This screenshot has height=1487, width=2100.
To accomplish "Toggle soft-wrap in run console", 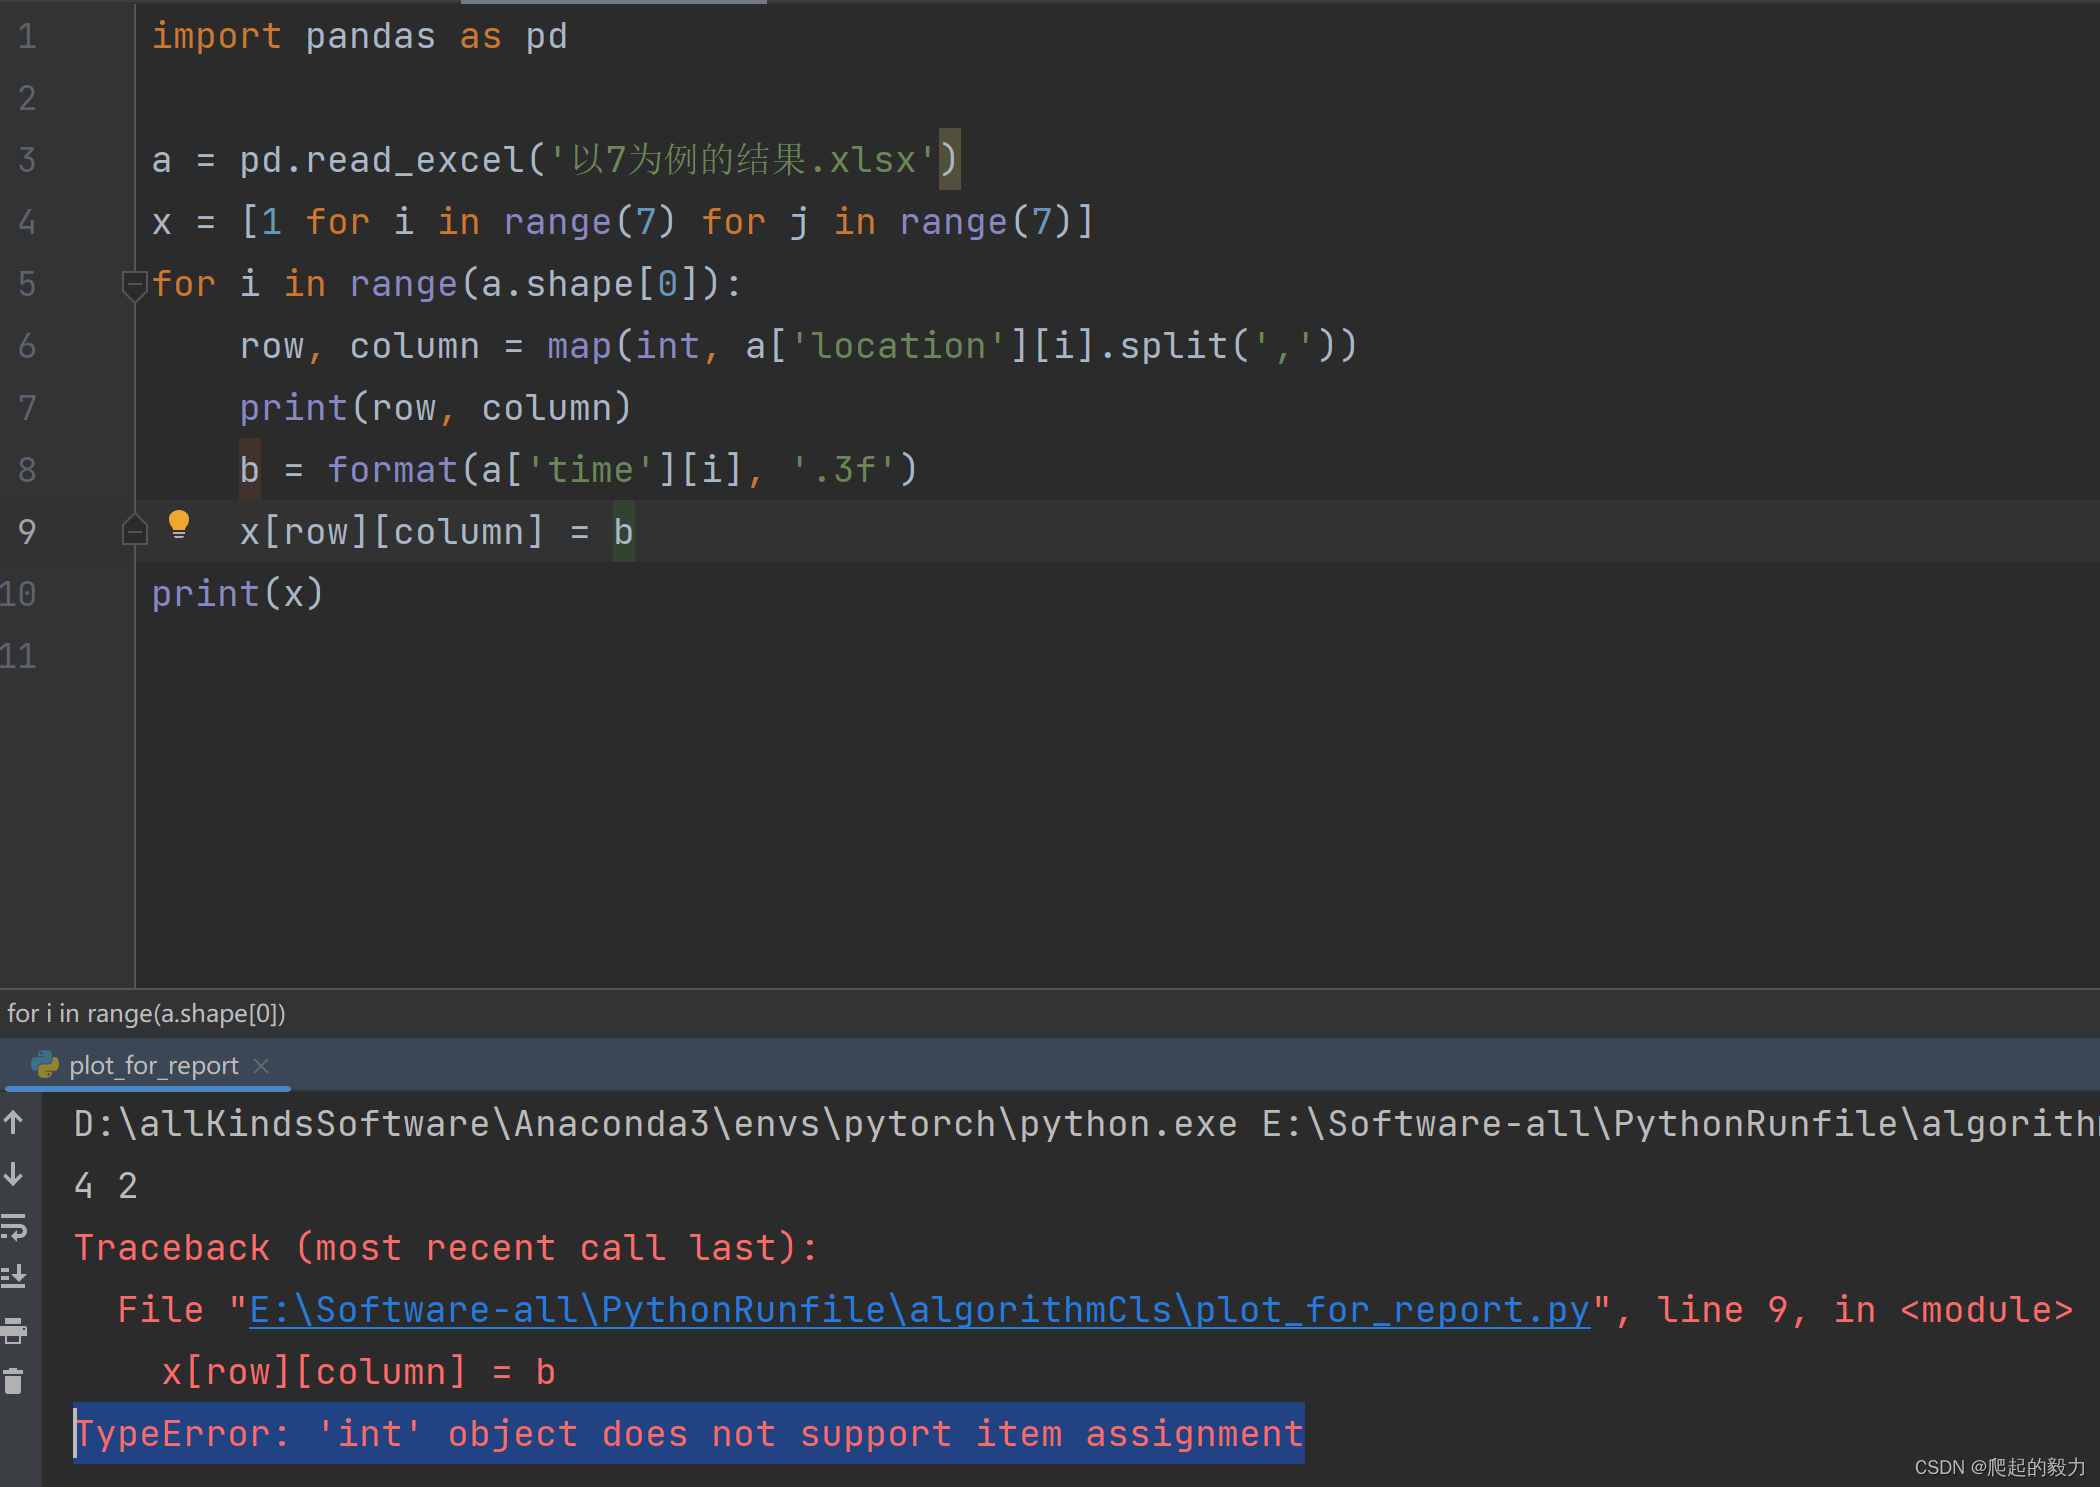I will coord(14,1226).
